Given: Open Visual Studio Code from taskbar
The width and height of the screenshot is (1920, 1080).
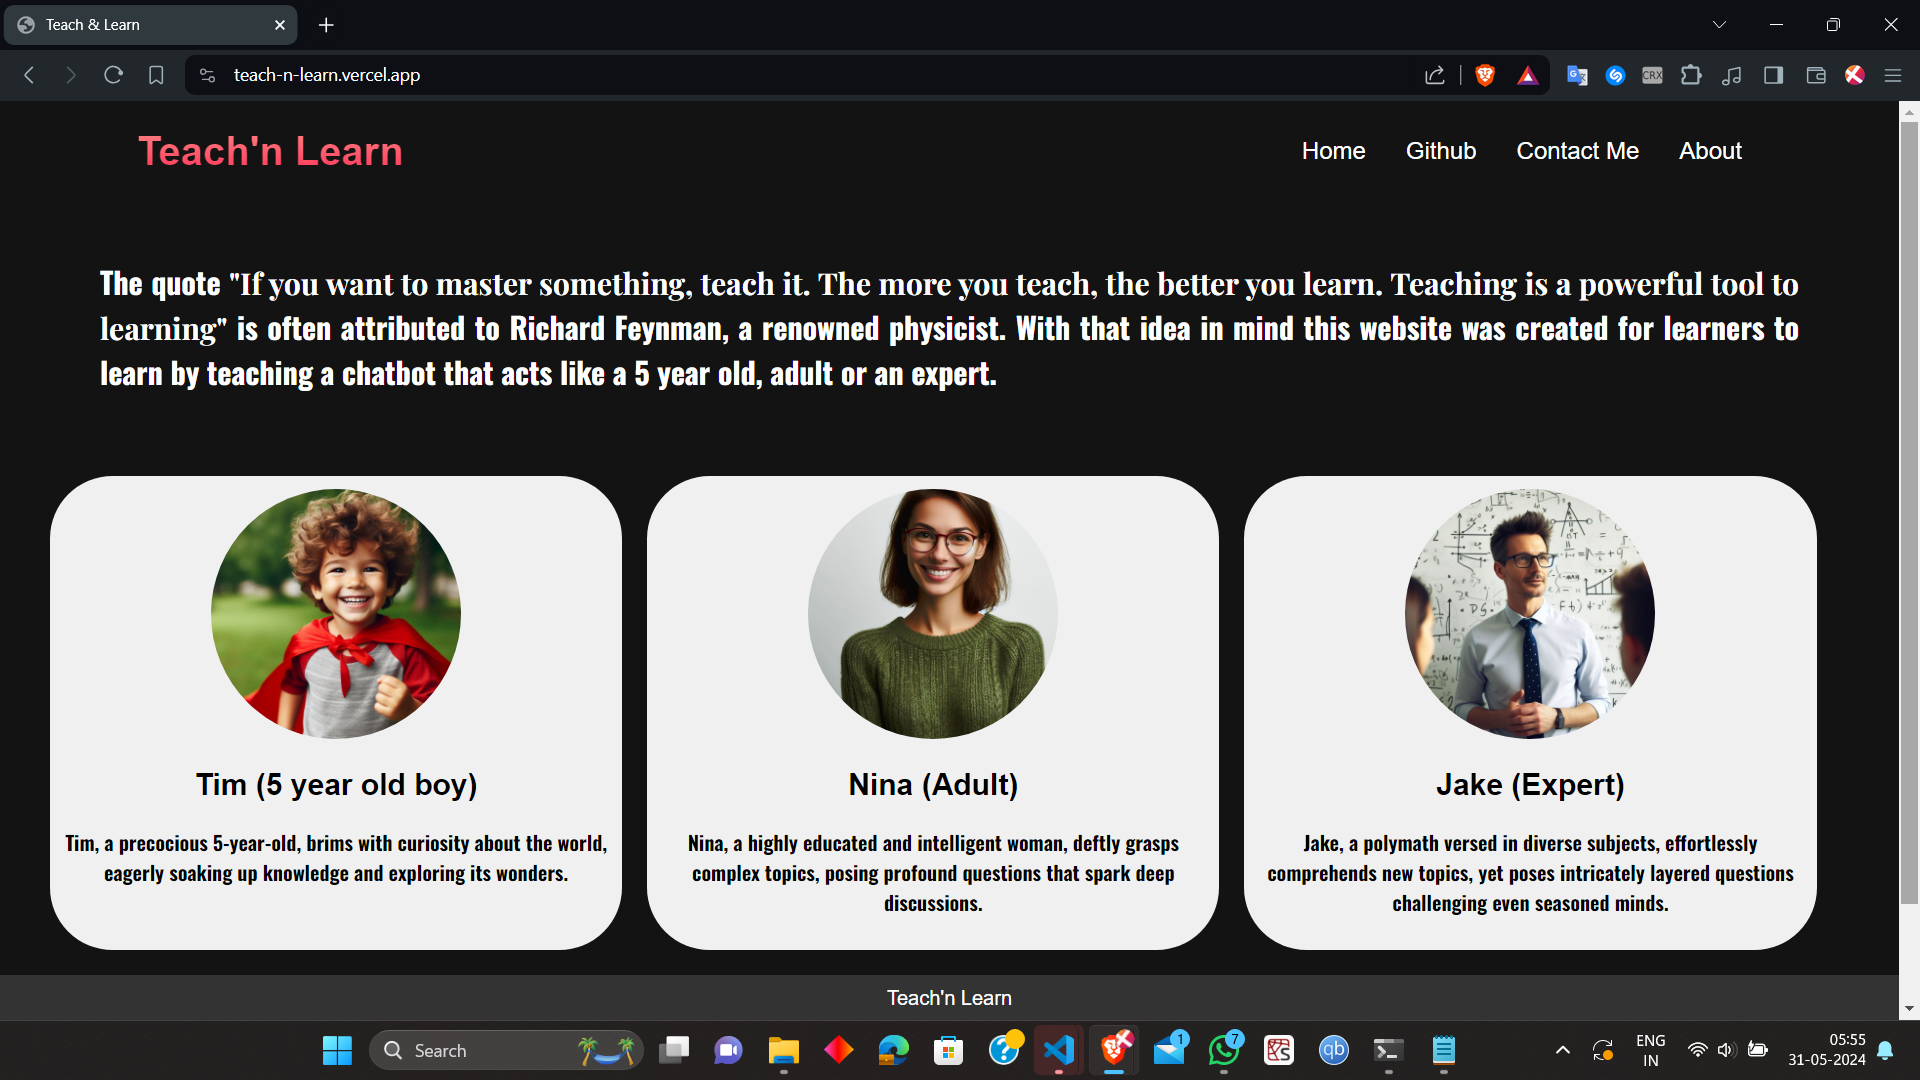Looking at the screenshot, I should coord(1058,1050).
